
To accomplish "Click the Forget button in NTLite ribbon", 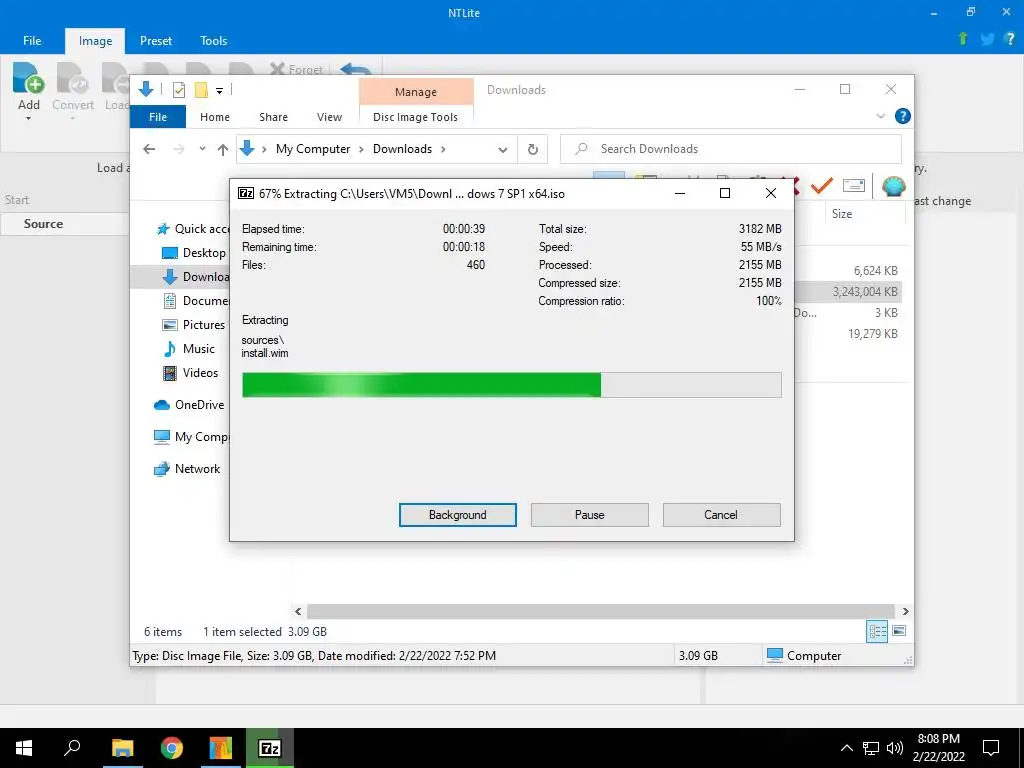I will coord(296,69).
